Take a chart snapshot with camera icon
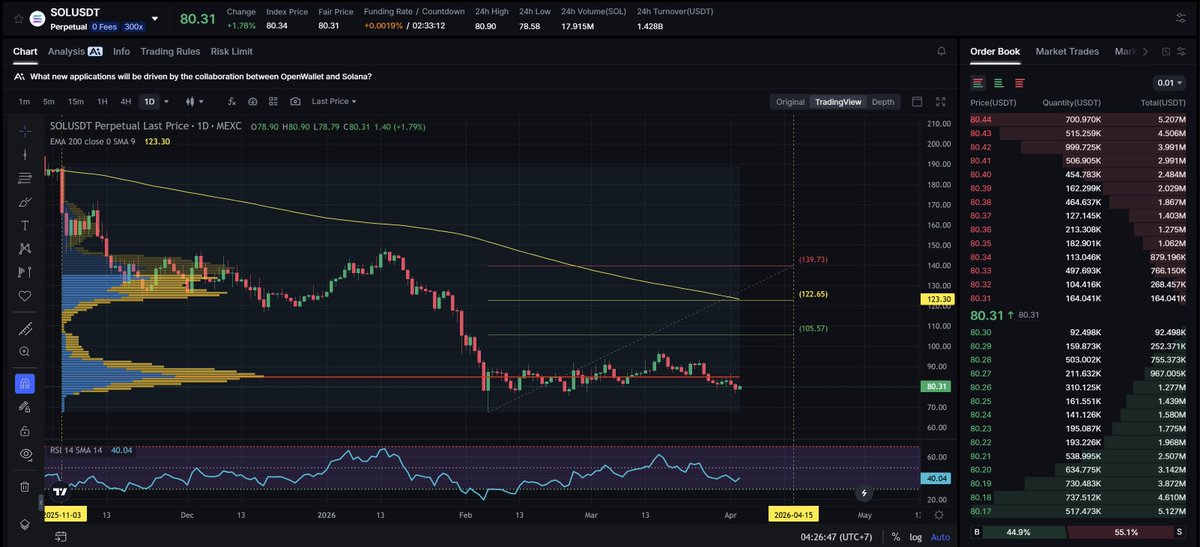This screenshot has height=547, width=1200. (295, 101)
